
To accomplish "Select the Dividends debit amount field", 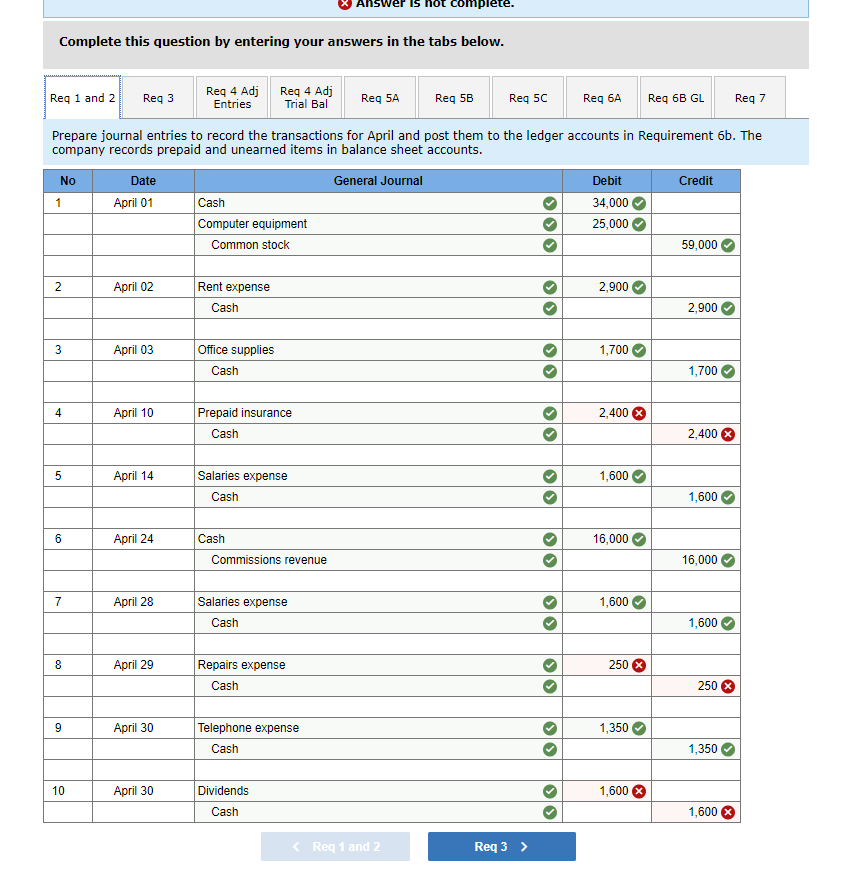I will coord(606,791).
